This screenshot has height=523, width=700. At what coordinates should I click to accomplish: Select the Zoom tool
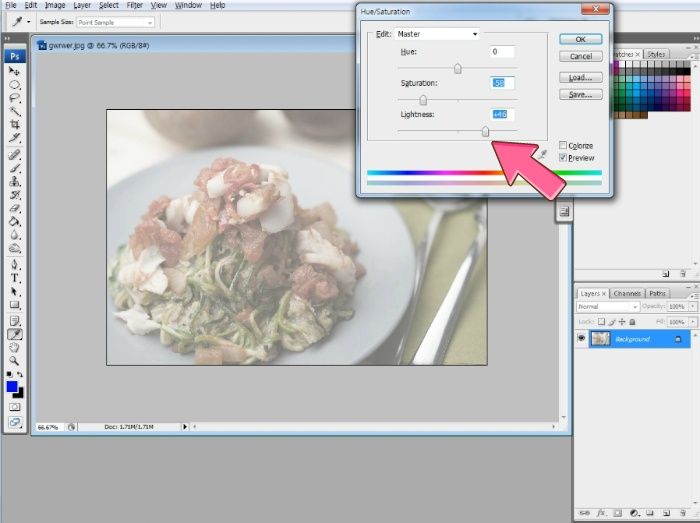(x=14, y=361)
